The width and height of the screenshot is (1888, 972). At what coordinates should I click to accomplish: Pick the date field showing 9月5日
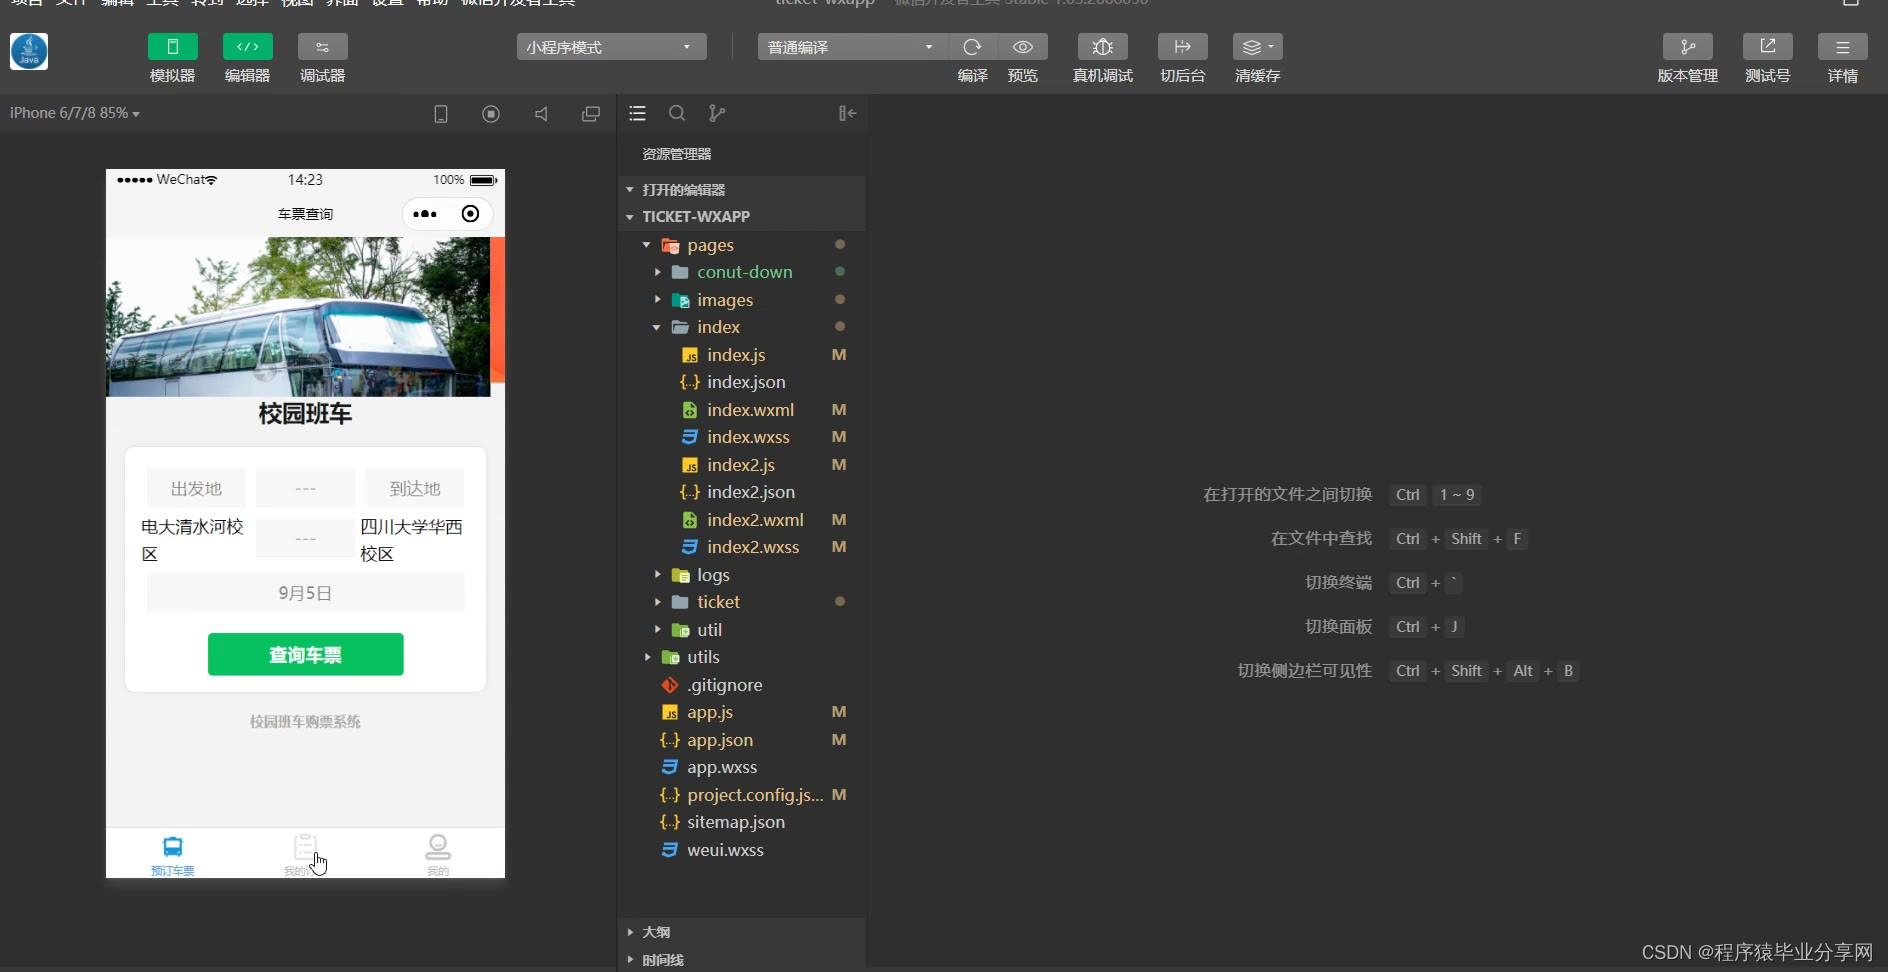[305, 592]
